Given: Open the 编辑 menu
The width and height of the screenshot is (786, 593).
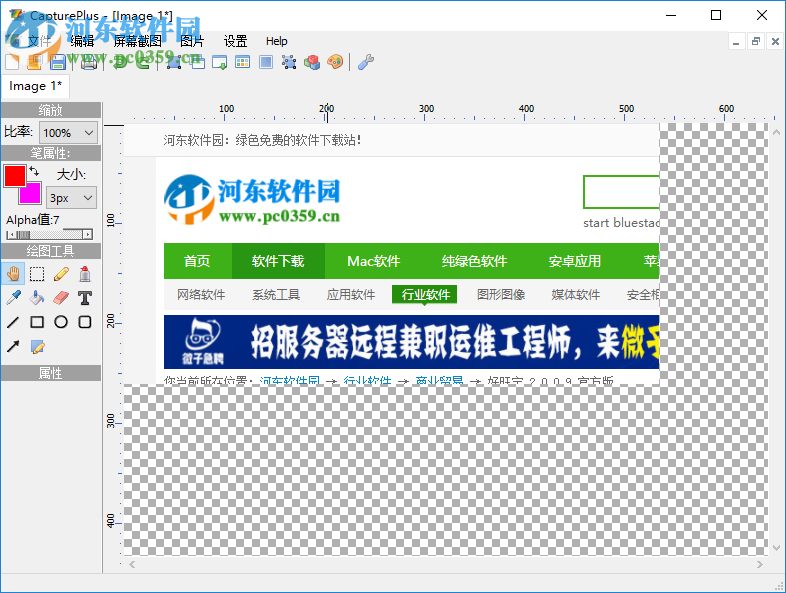Looking at the screenshot, I should pyautogui.click(x=82, y=41).
